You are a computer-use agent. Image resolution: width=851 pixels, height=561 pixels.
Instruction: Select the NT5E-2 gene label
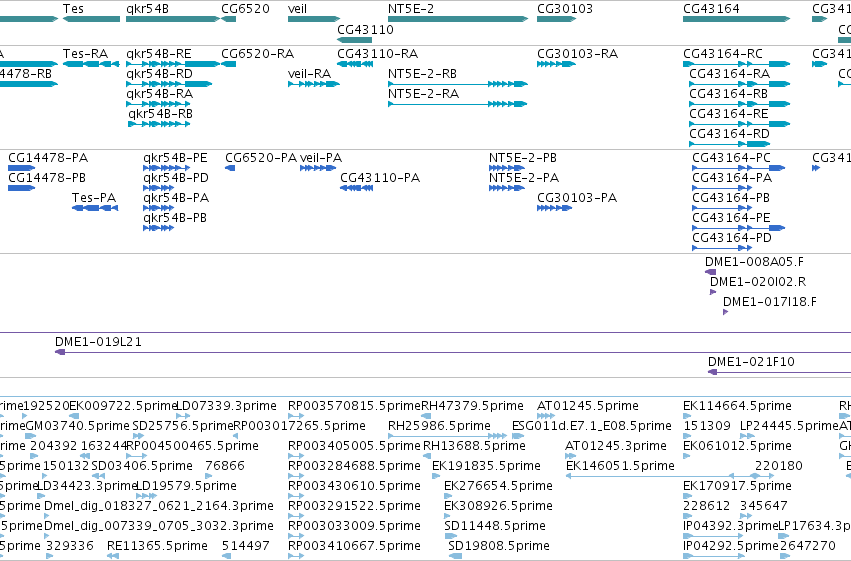coord(411,9)
